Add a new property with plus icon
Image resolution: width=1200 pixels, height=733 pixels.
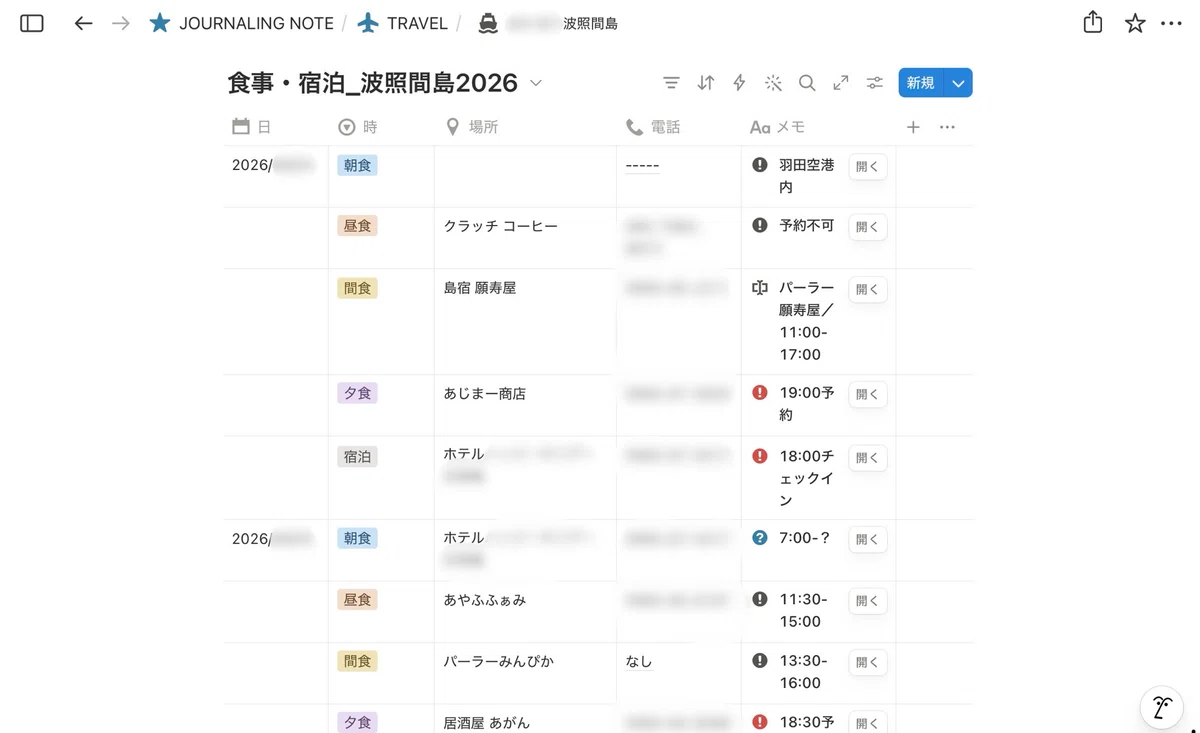click(913, 127)
